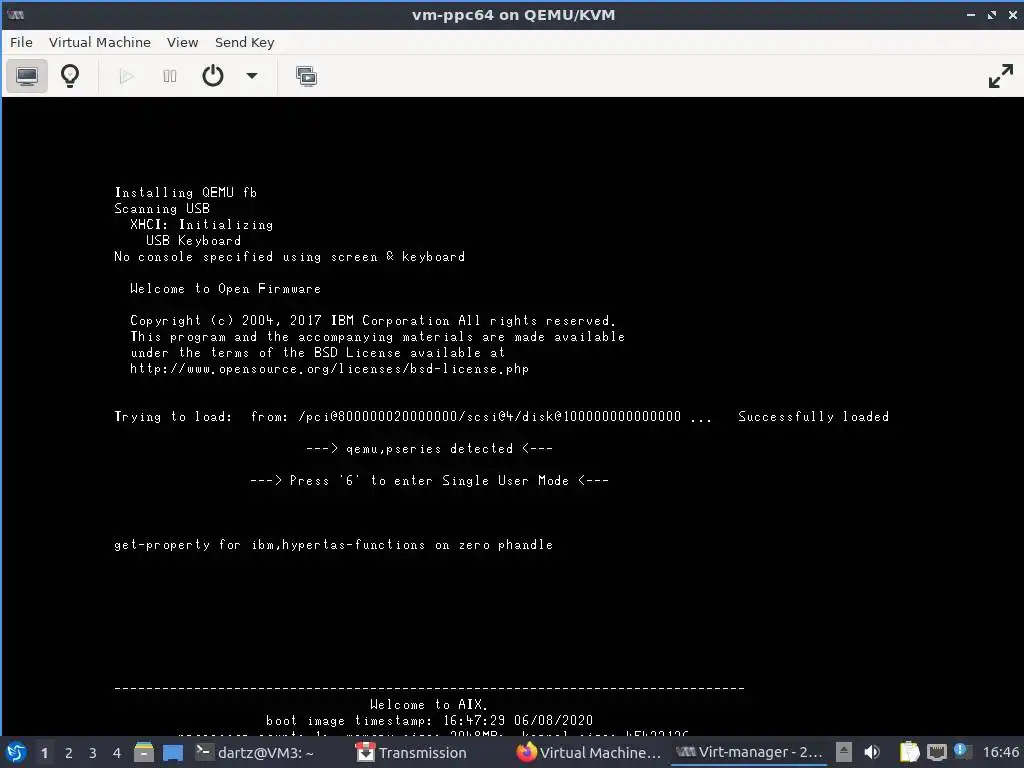The height and width of the screenshot is (768, 1024).
Task: Open the View menu
Action: click(x=182, y=42)
